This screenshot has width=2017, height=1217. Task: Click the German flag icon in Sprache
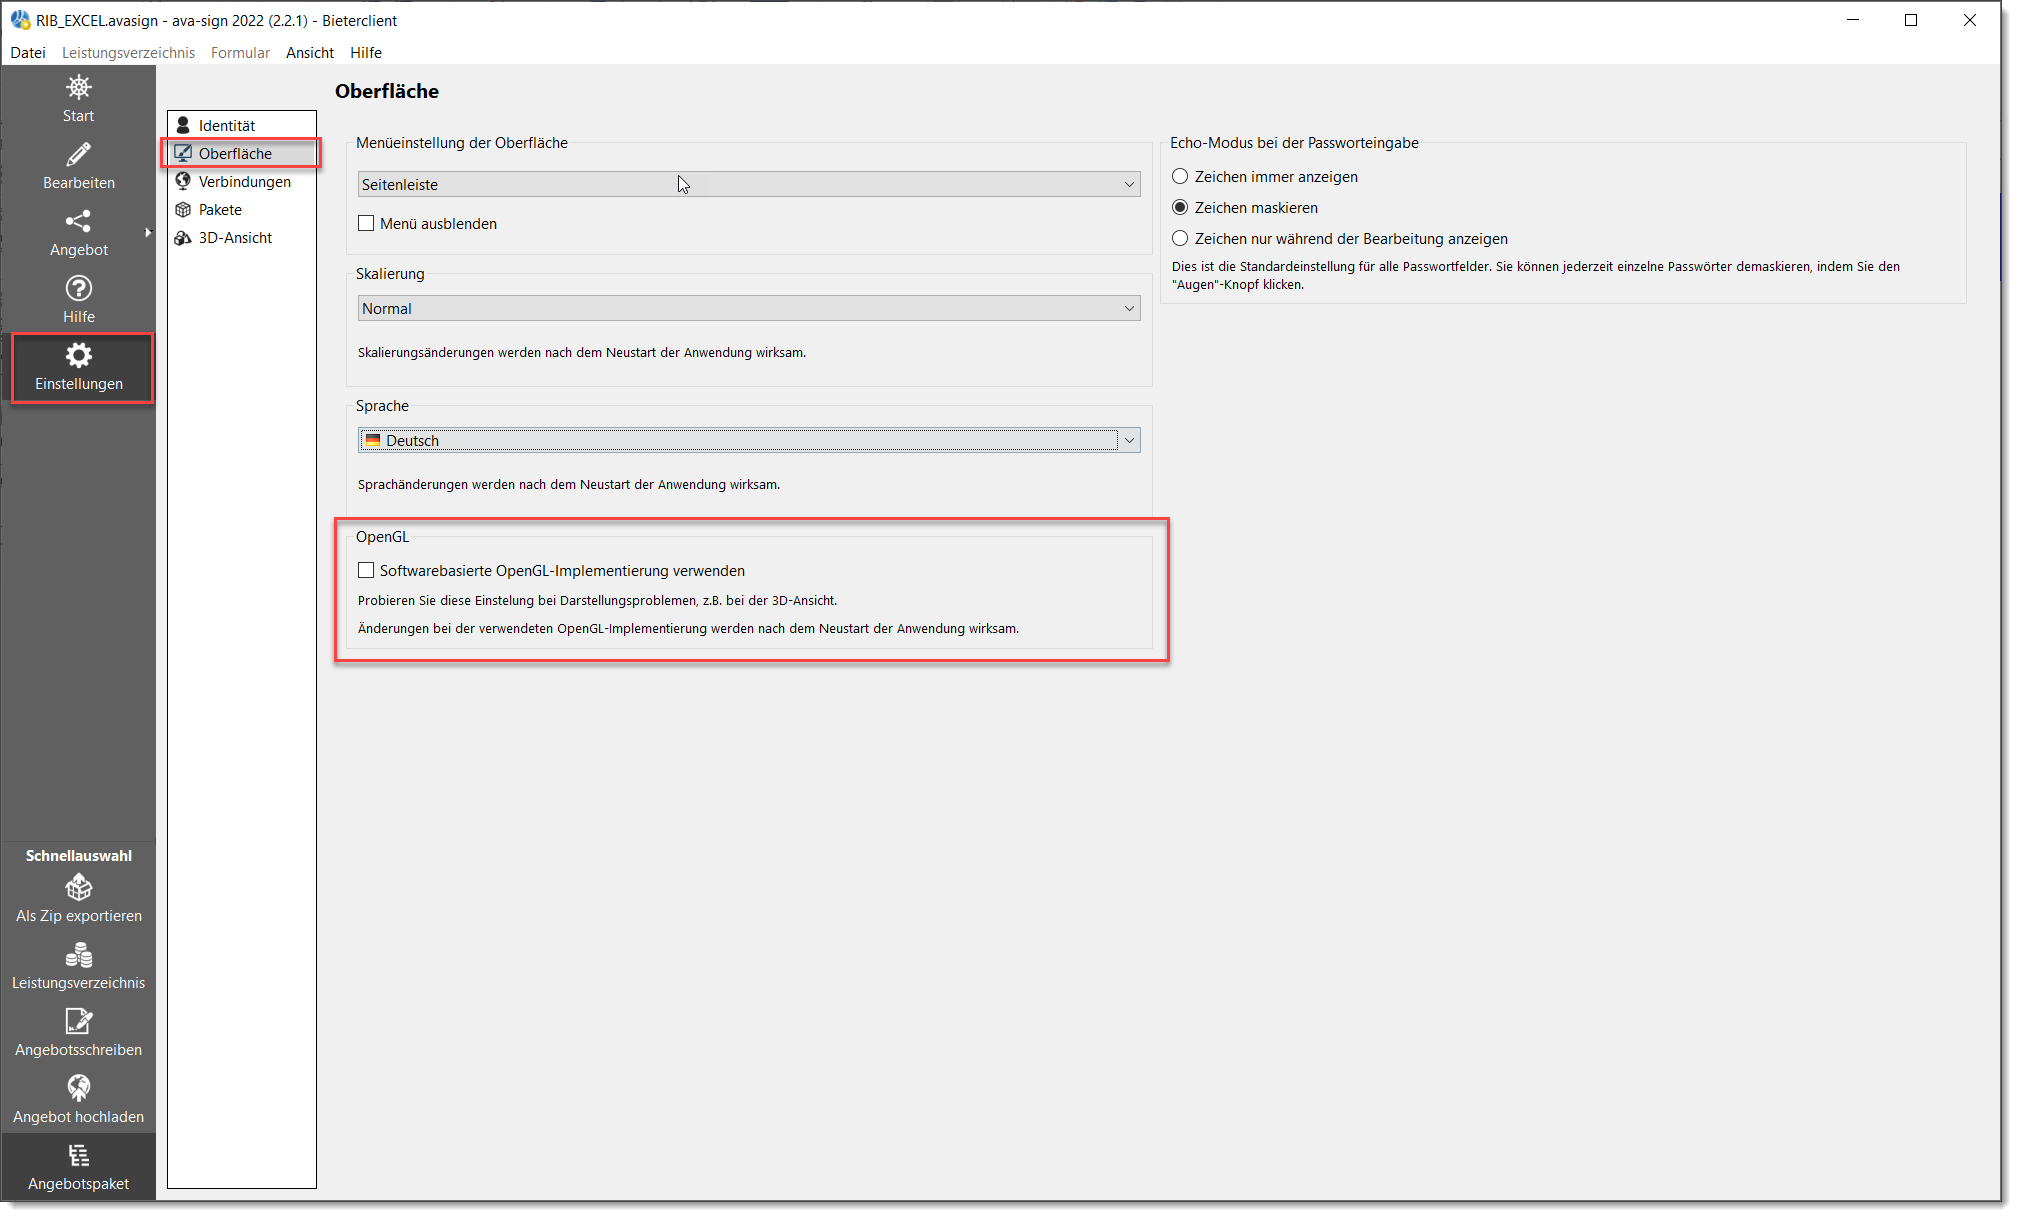373,440
